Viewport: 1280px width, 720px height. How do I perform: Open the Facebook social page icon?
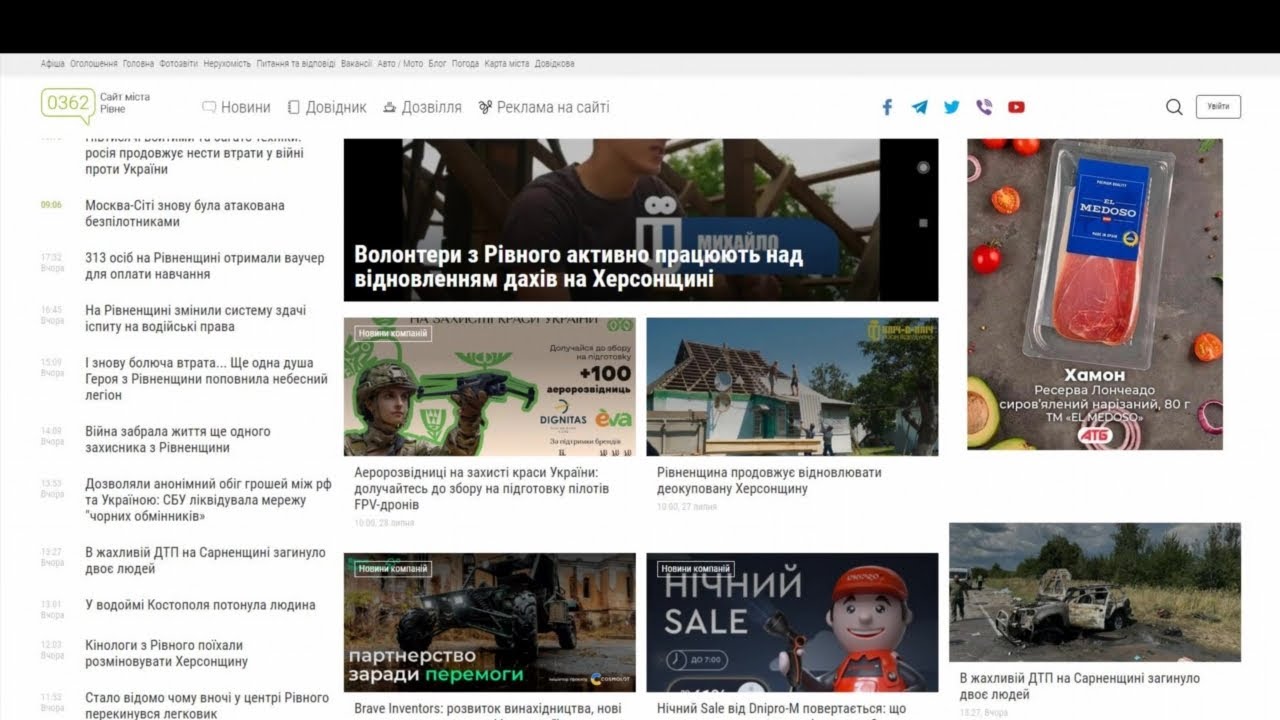887,107
